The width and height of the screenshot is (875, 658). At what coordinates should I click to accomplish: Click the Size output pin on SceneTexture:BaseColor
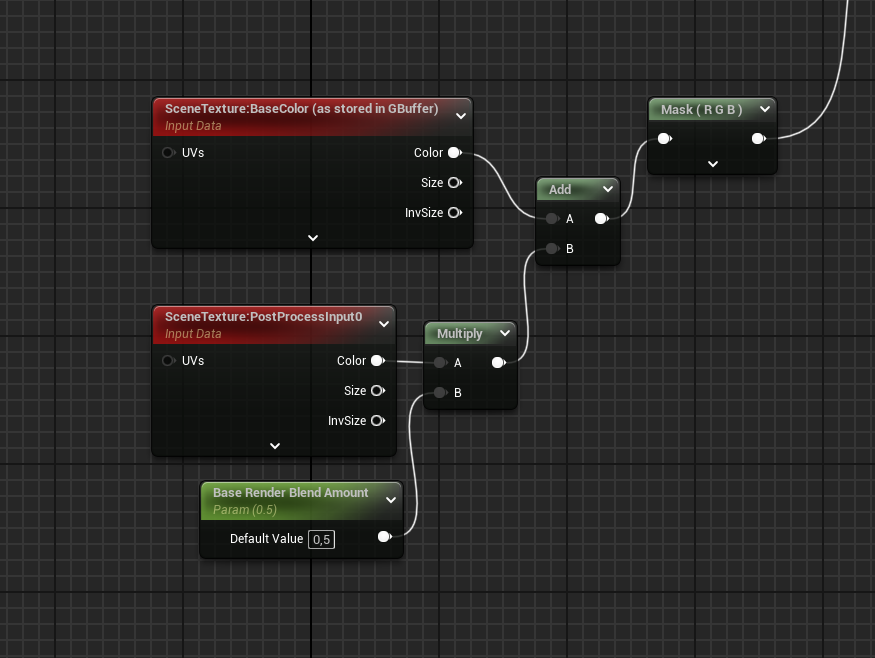coord(454,183)
